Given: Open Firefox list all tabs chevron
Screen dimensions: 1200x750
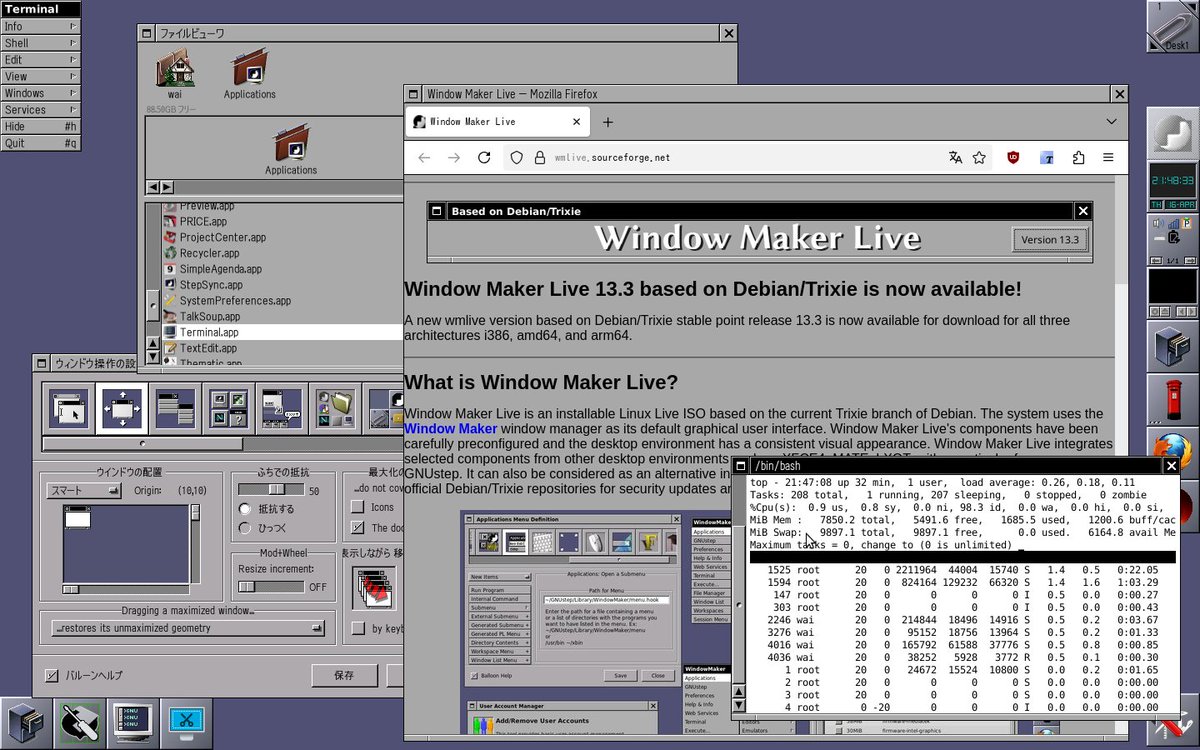Looking at the screenshot, I should [x=1111, y=122].
